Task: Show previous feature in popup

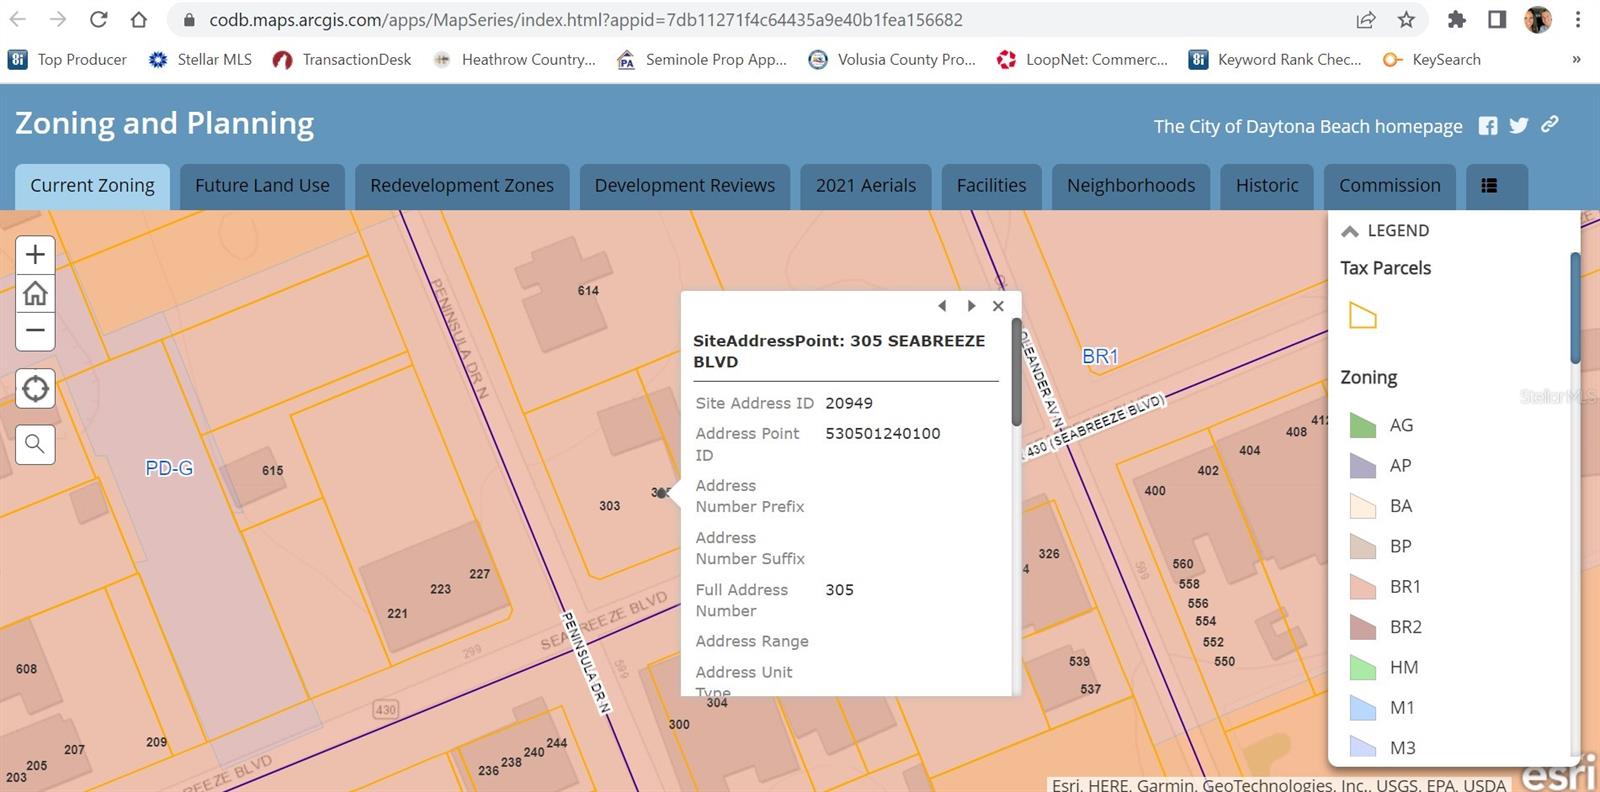Action: click(x=942, y=306)
